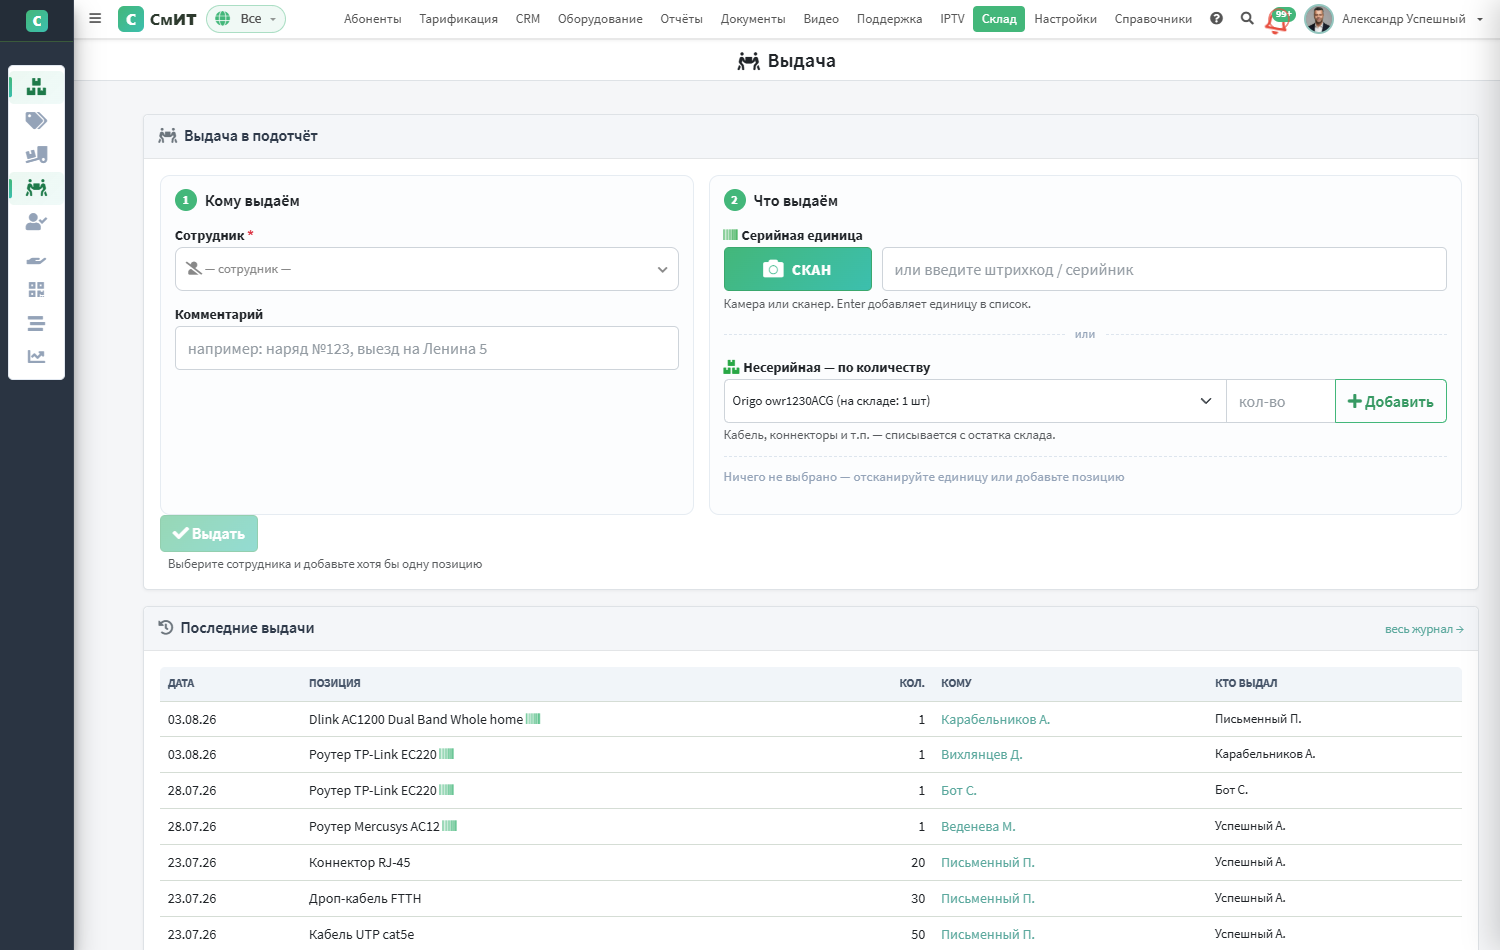The height and width of the screenshot is (950, 1500).
Task: Expand the Origo owr1230ACG item dropdown
Action: tap(975, 401)
